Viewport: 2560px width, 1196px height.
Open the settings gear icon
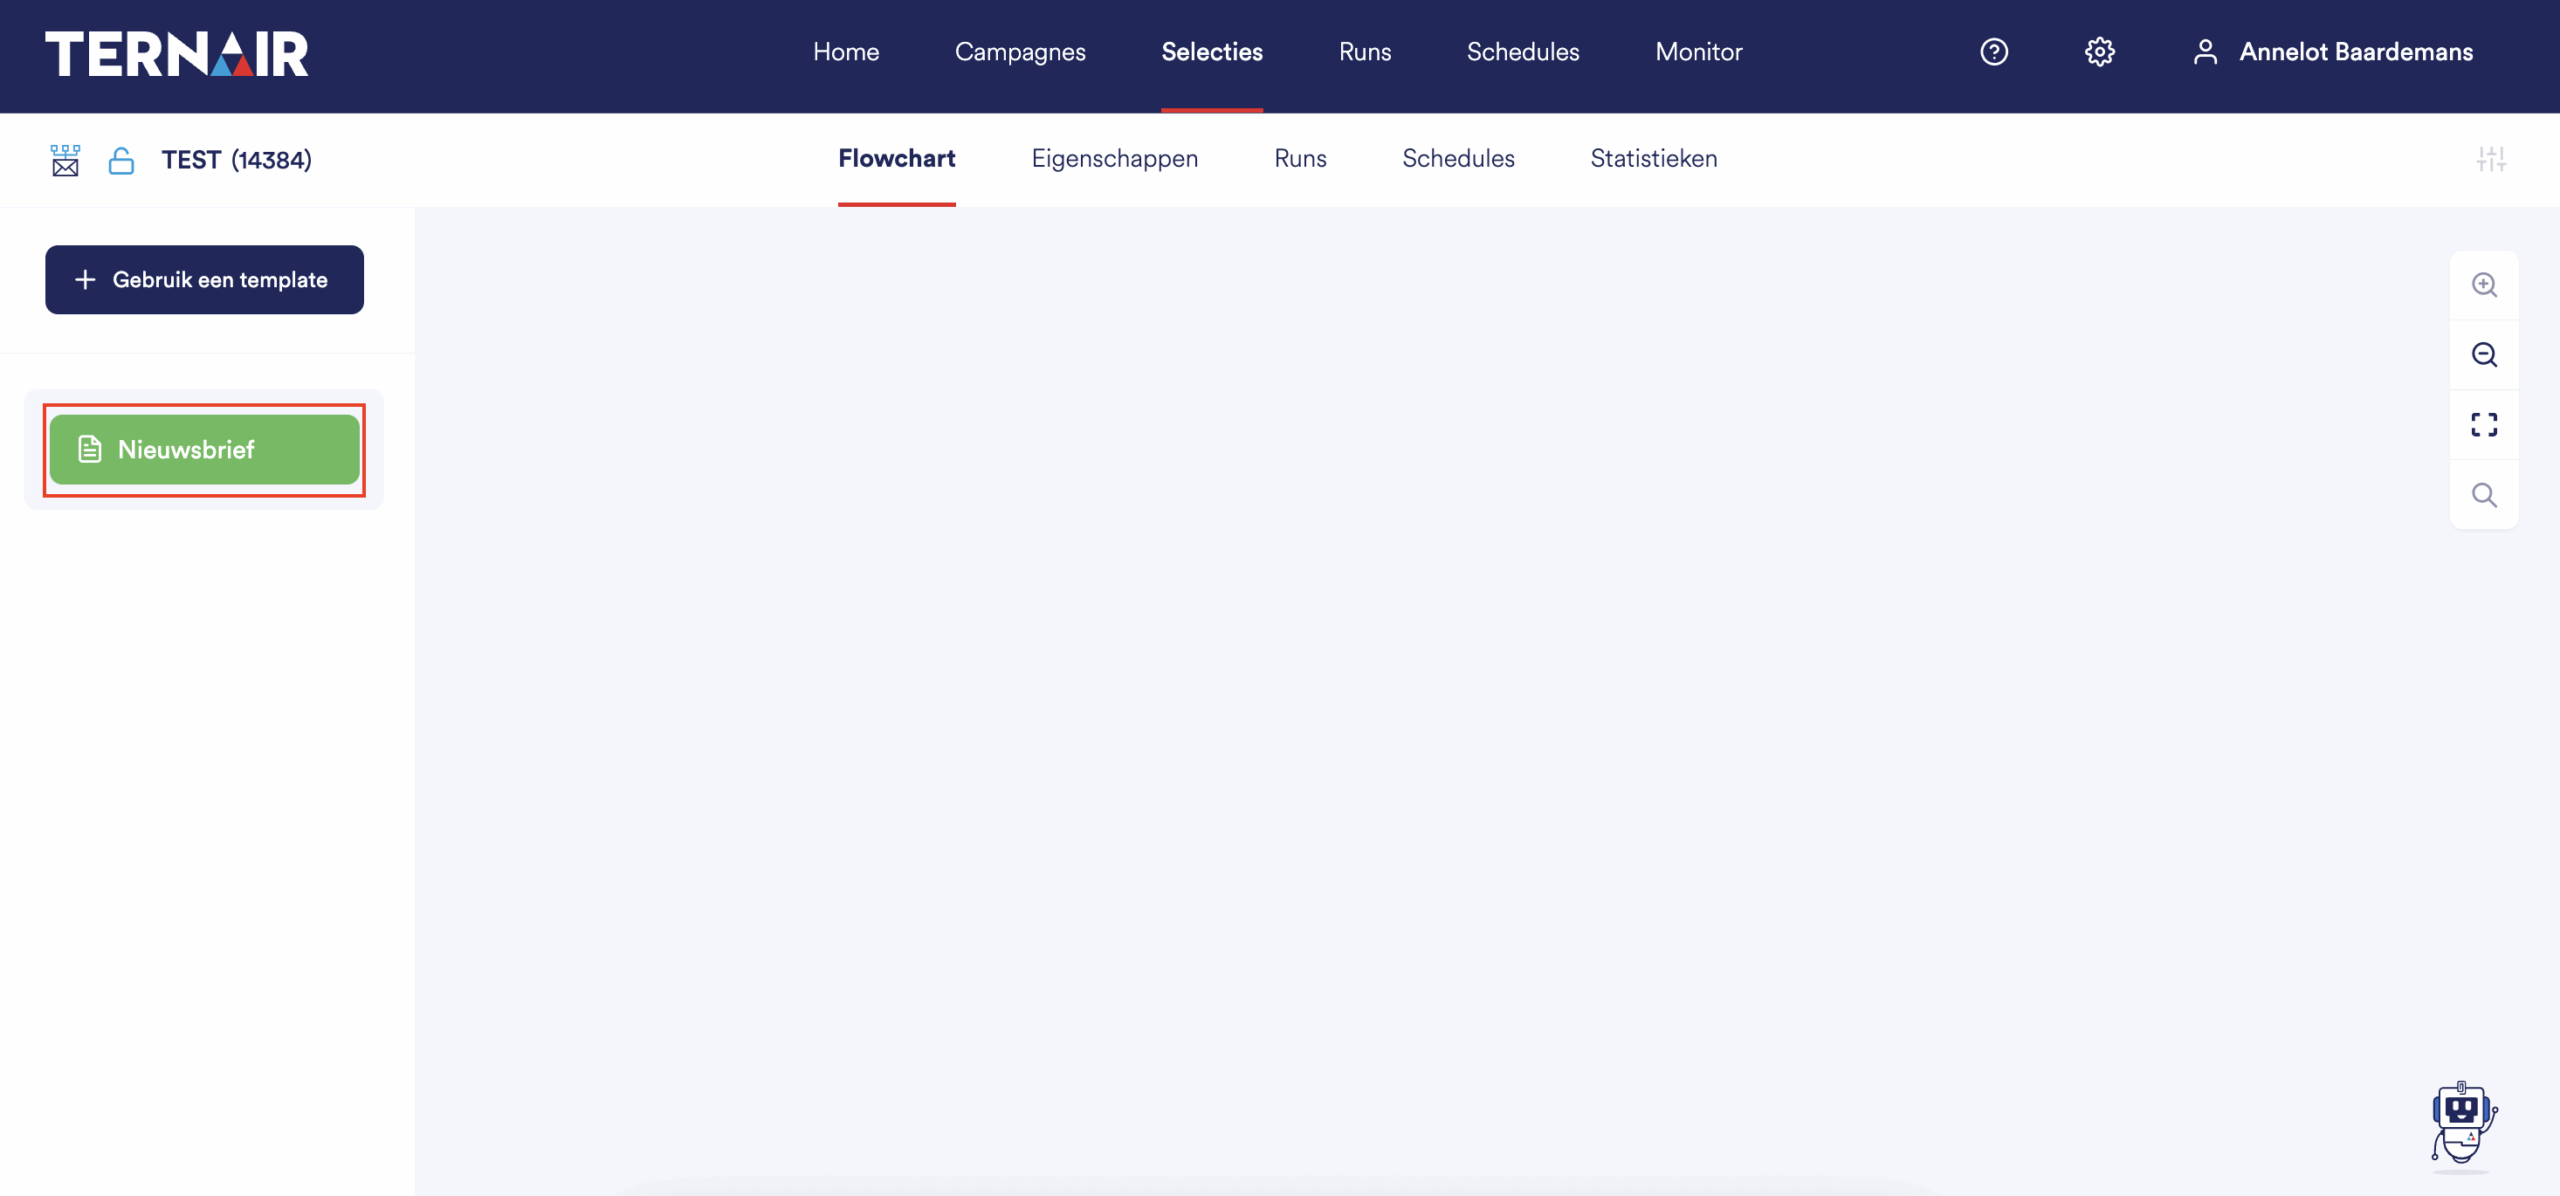[2099, 52]
